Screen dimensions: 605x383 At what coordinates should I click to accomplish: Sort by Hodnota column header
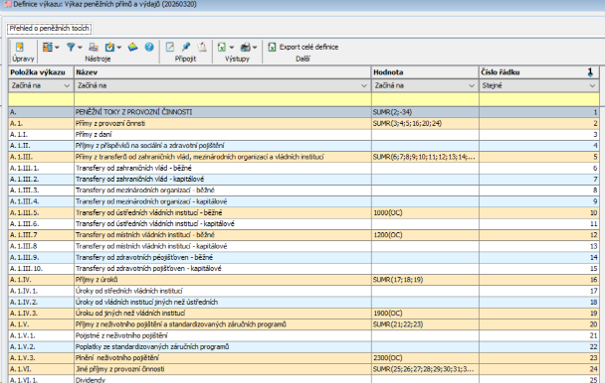click(425, 72)
